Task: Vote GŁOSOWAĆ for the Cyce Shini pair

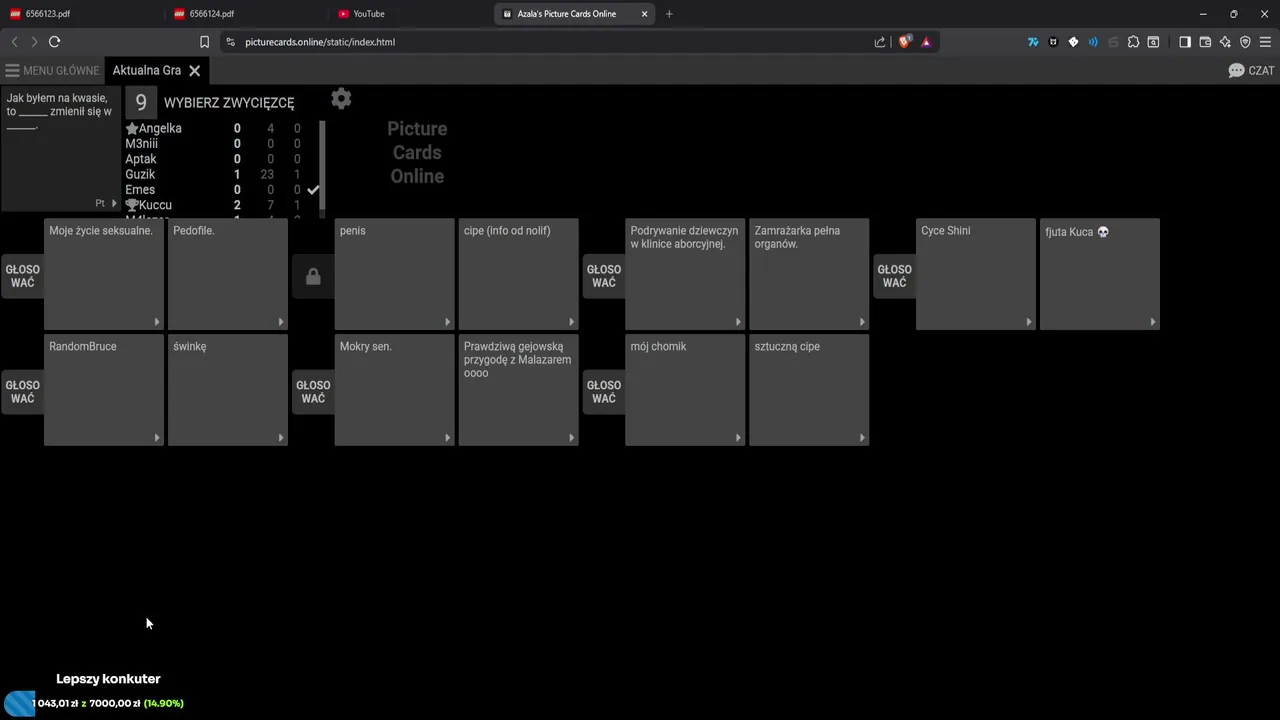Action: click(x=894, y=277)
